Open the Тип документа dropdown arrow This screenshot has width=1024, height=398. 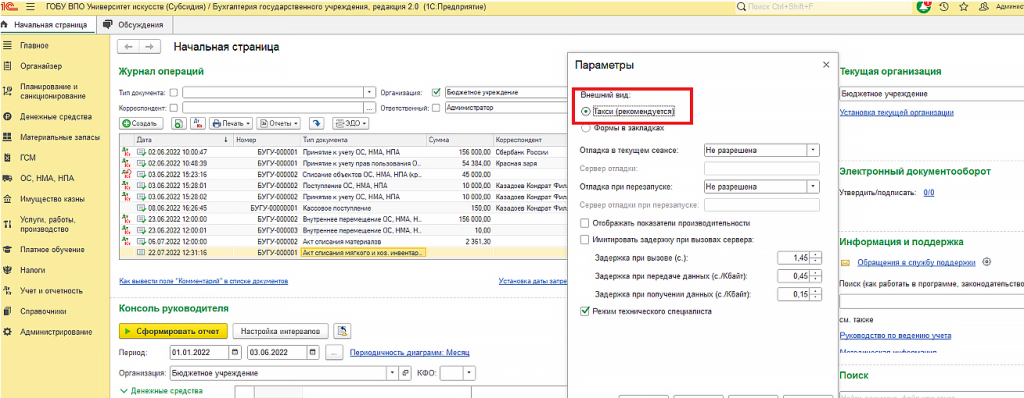(x=370, y=92)
